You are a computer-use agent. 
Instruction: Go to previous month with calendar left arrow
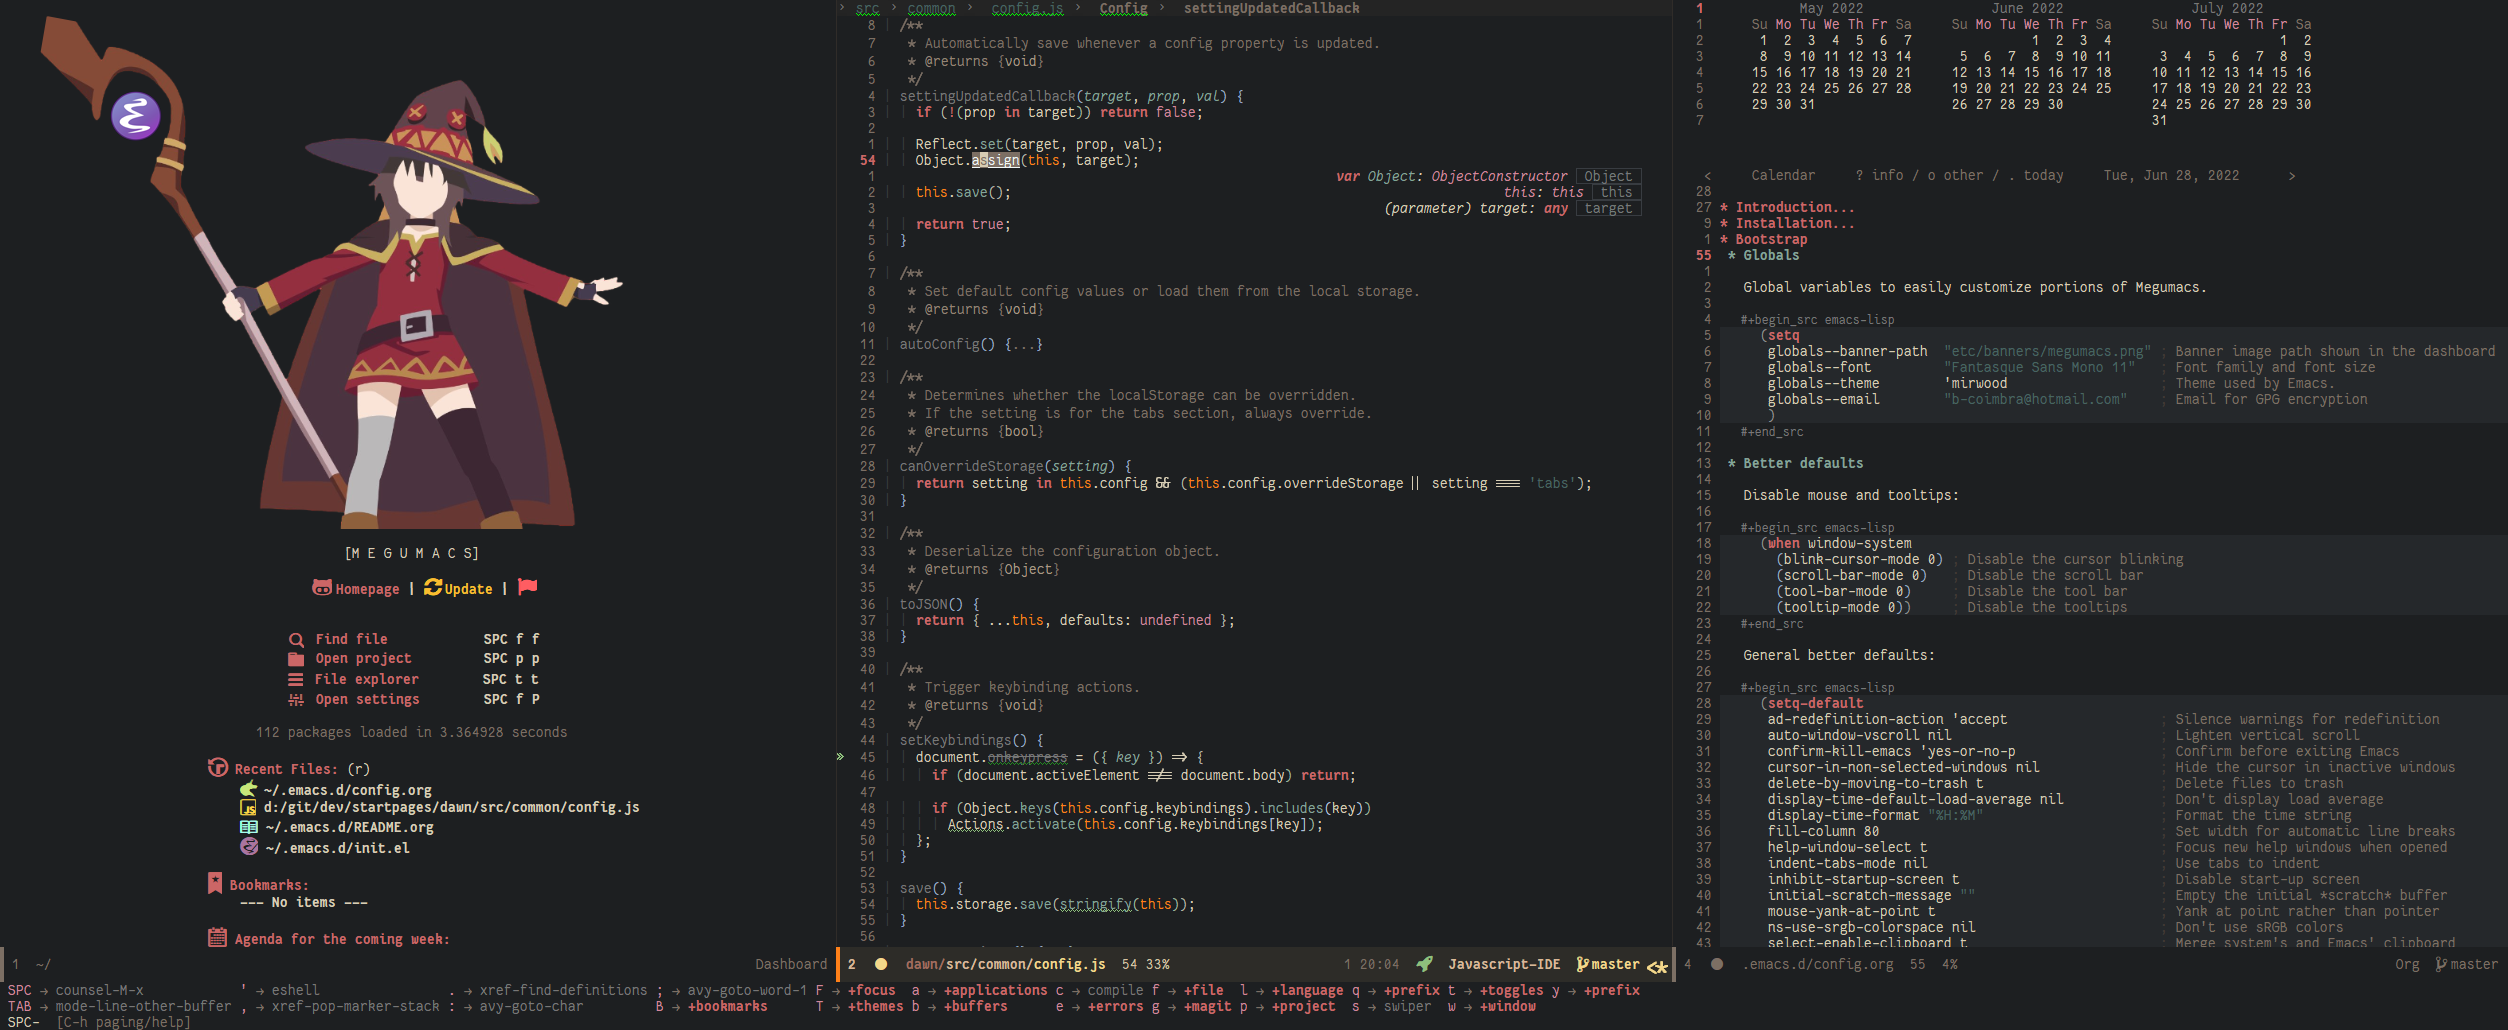[1707, 176]
